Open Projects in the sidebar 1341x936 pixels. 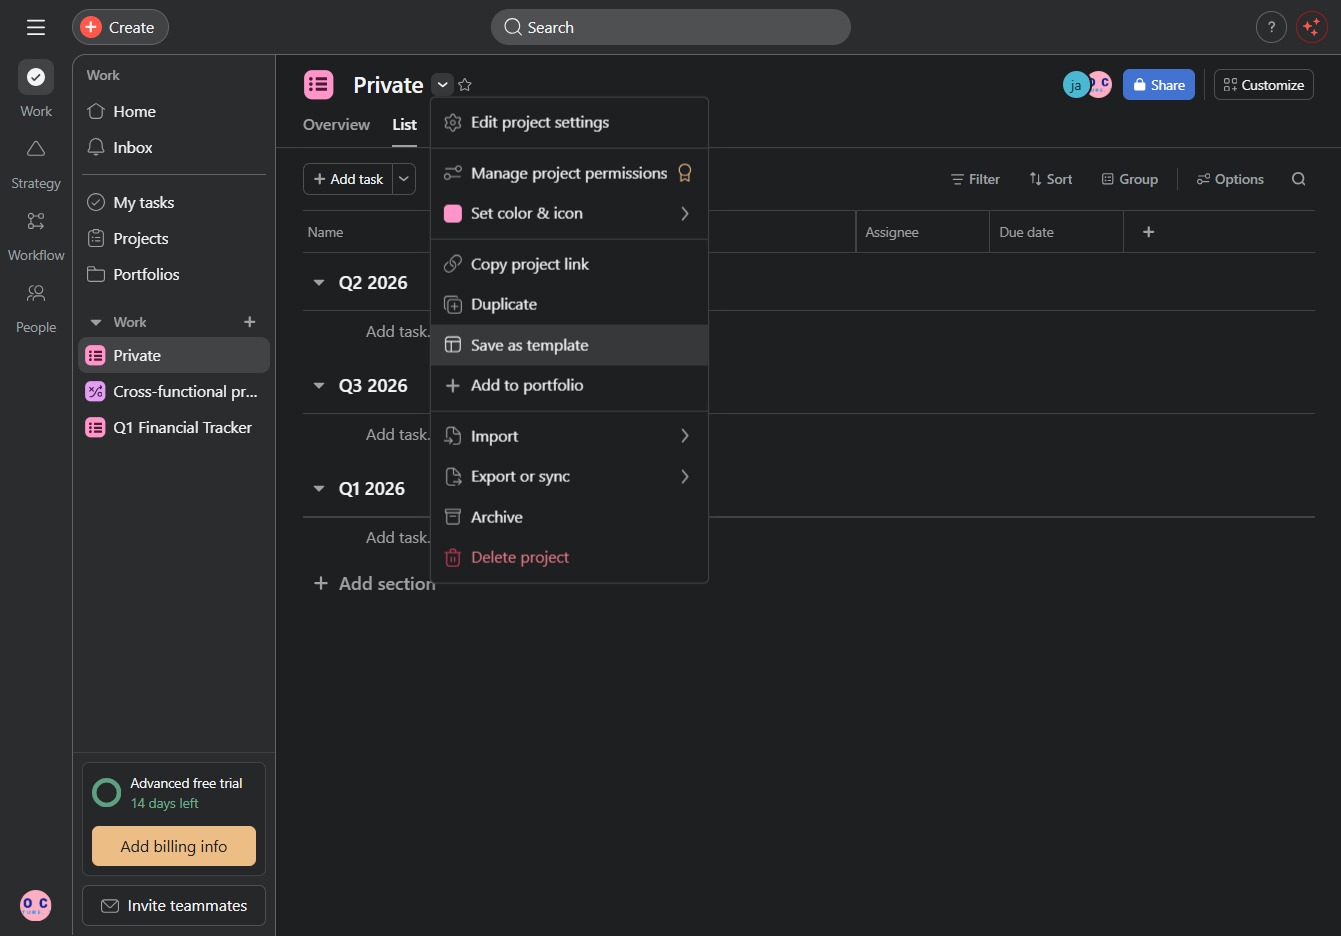(174, 239)
